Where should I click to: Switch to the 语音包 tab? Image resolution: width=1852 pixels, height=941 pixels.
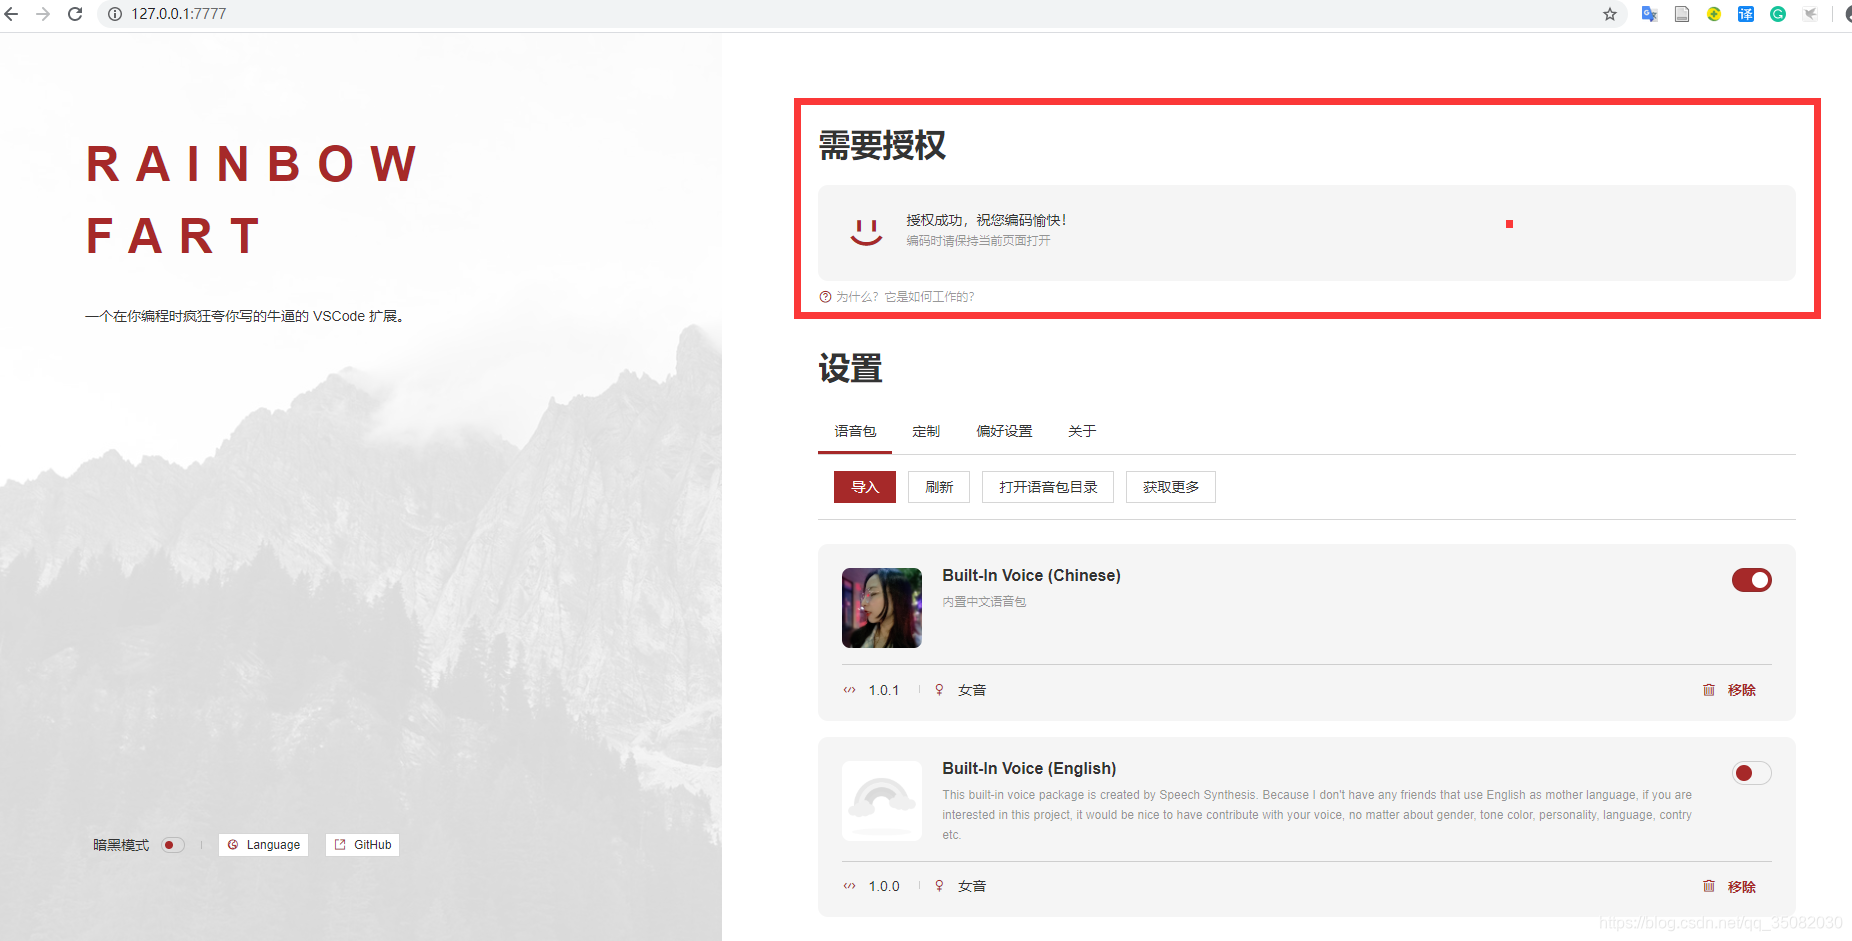click(855, 431)
